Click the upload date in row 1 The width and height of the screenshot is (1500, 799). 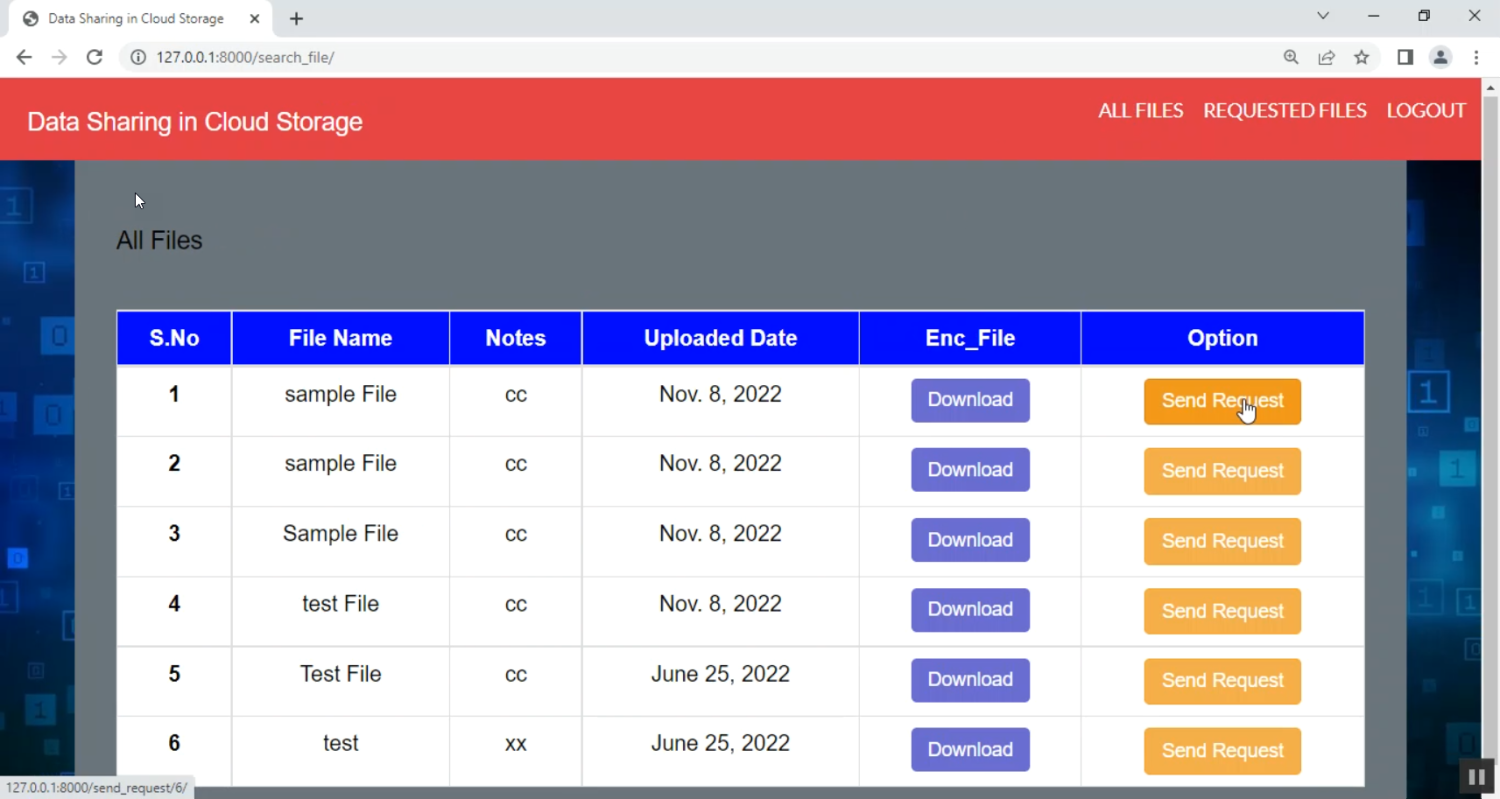coord(720,394)
